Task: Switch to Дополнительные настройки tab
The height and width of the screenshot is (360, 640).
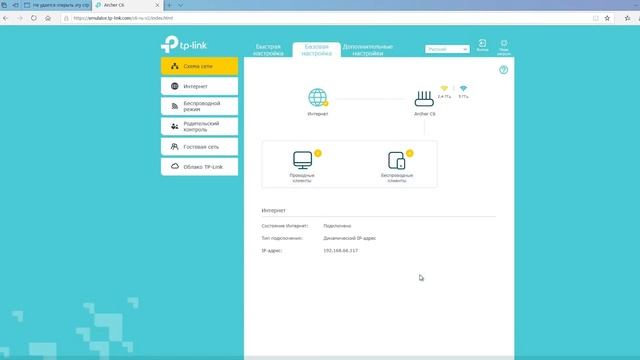Action: pos(367,50)
